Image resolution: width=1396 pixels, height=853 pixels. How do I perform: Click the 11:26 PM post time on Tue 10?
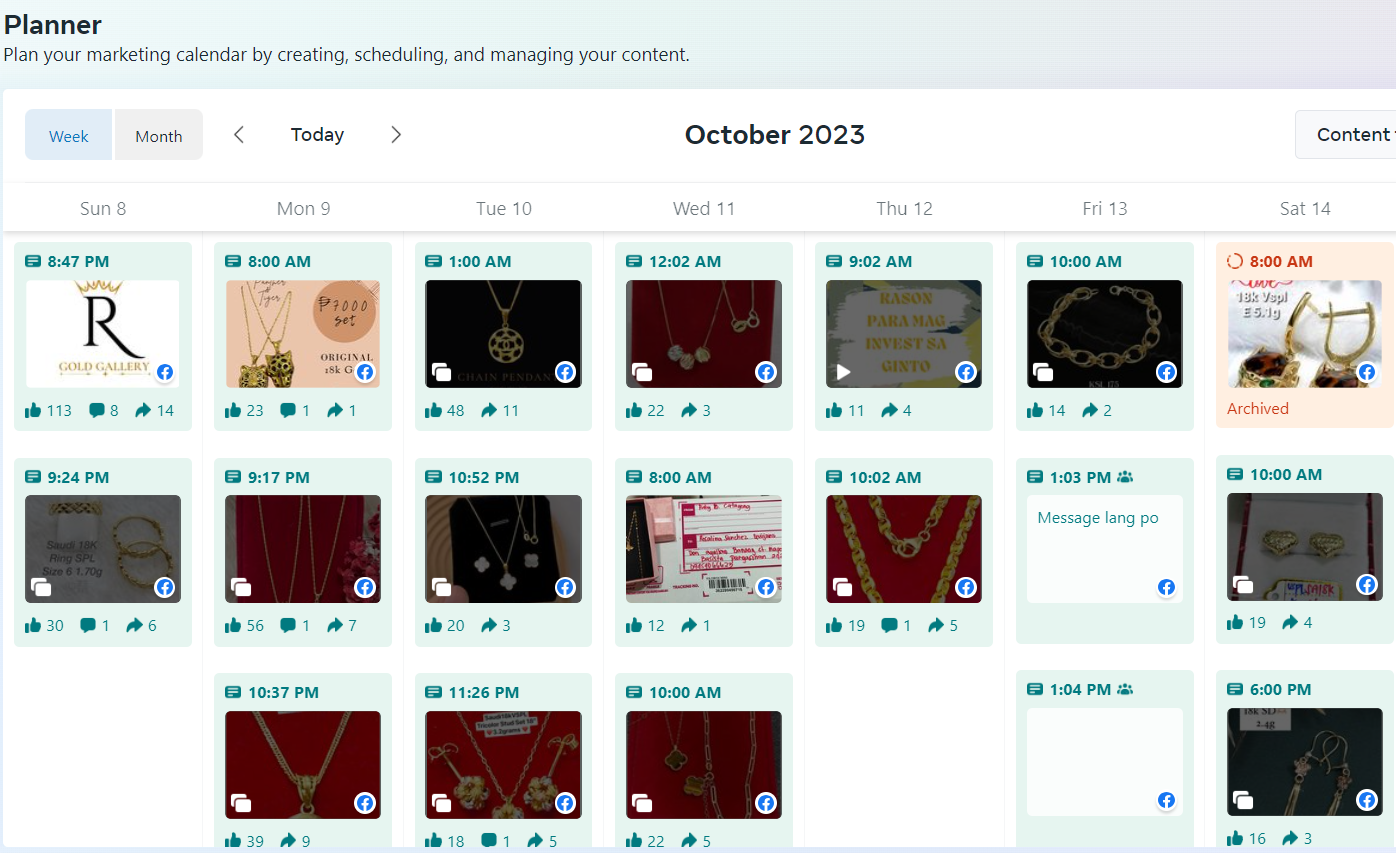coord(484,692)
